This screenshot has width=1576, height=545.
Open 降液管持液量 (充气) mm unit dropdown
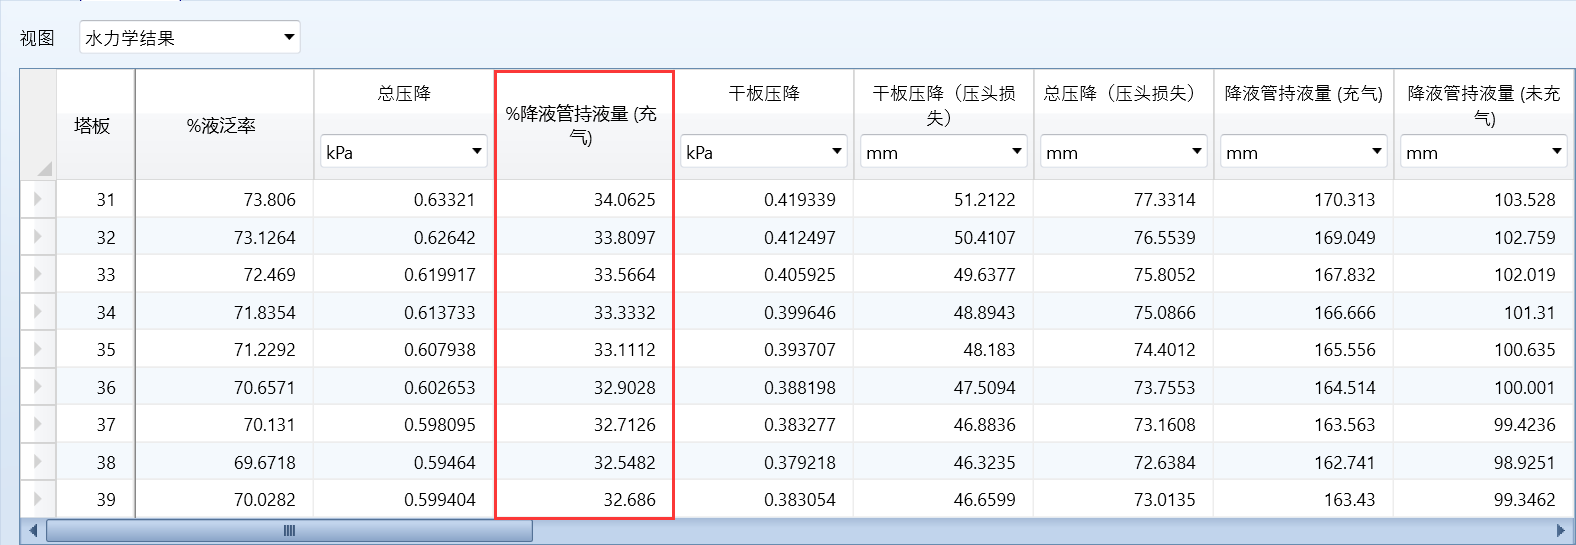point(1303,152)
